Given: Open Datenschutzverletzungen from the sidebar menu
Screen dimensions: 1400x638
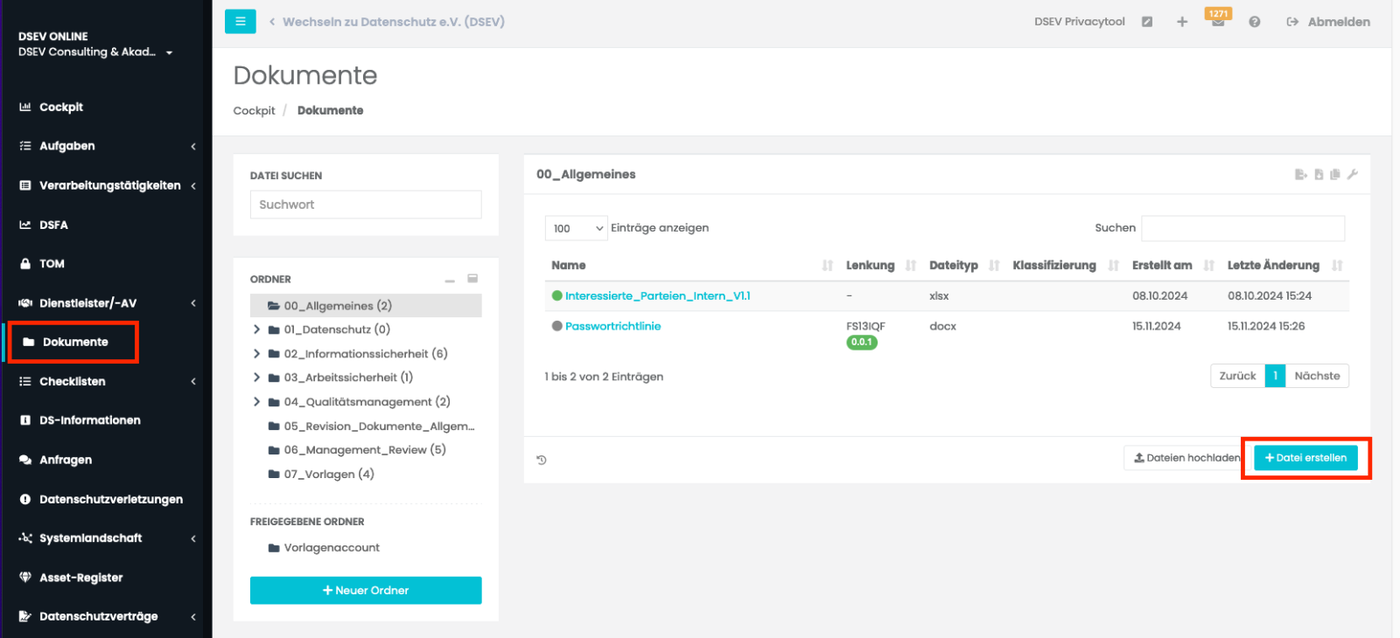Looking at the screenshot, I should click(110, 499).
